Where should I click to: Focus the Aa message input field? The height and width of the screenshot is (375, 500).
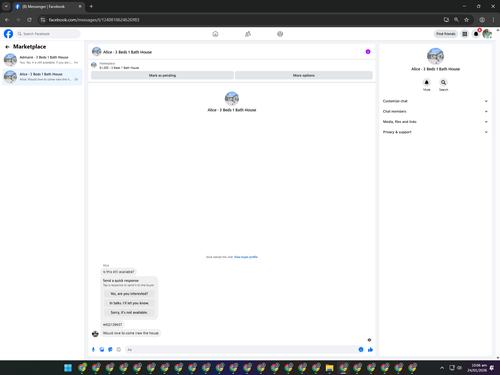click(241, 350)
